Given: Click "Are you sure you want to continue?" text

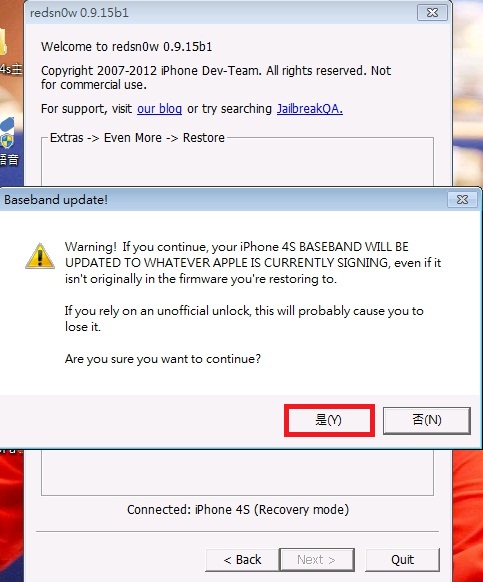Looking at the screenshot, I should pos(163,359).
